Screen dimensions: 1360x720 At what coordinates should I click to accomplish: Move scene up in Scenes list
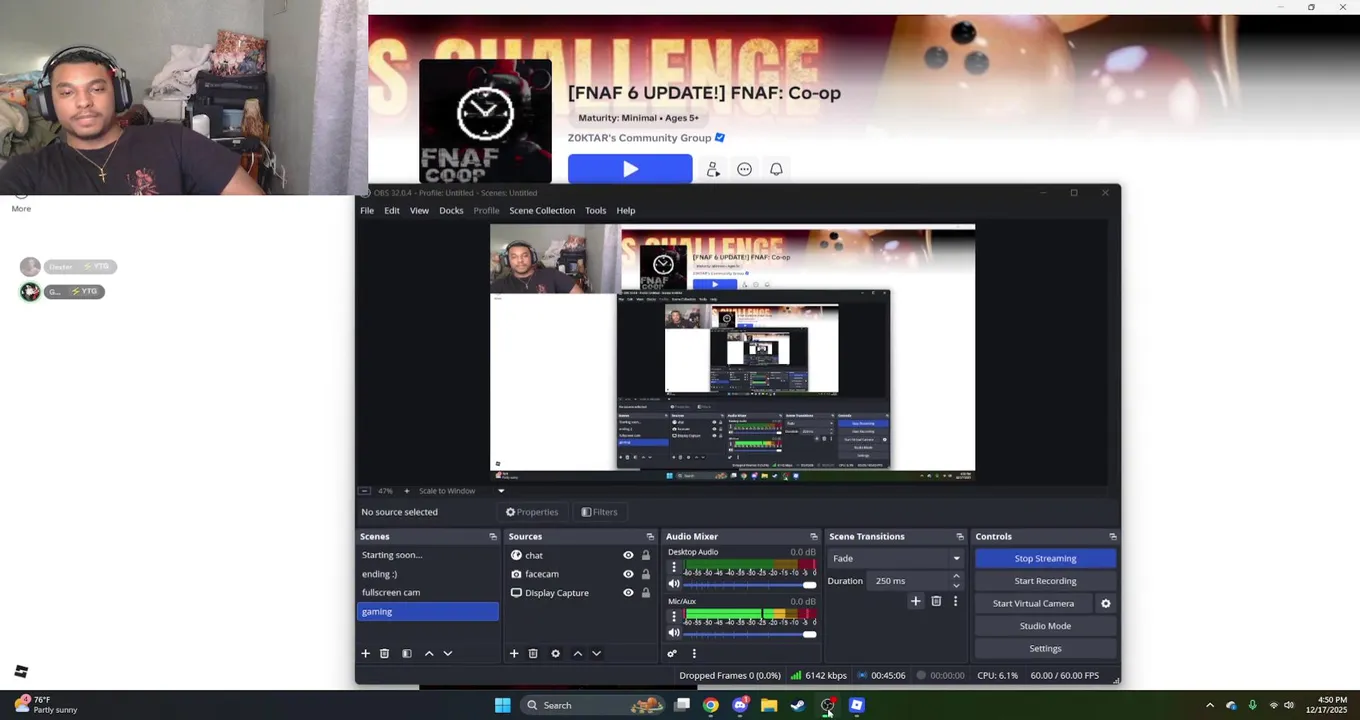point(429,653)
